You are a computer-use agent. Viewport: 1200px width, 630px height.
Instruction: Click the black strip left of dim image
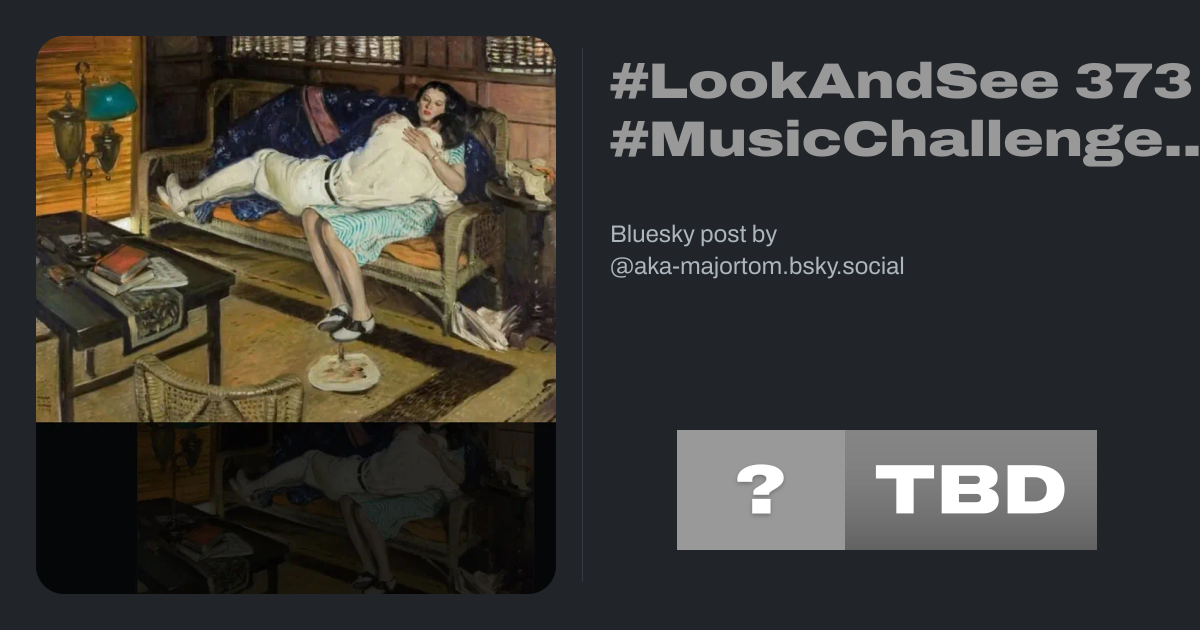point(86,508)
